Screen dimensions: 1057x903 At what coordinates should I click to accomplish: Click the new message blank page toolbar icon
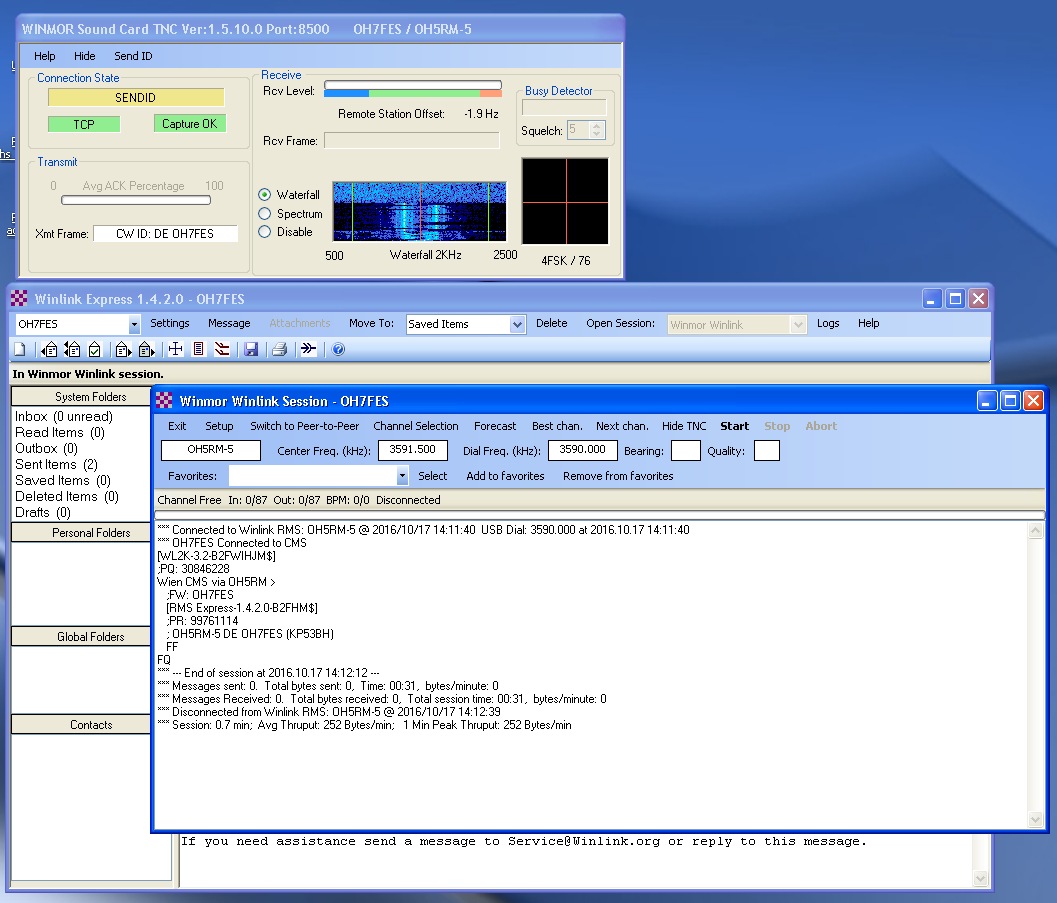pyautogui.click(x=20, y=349)
